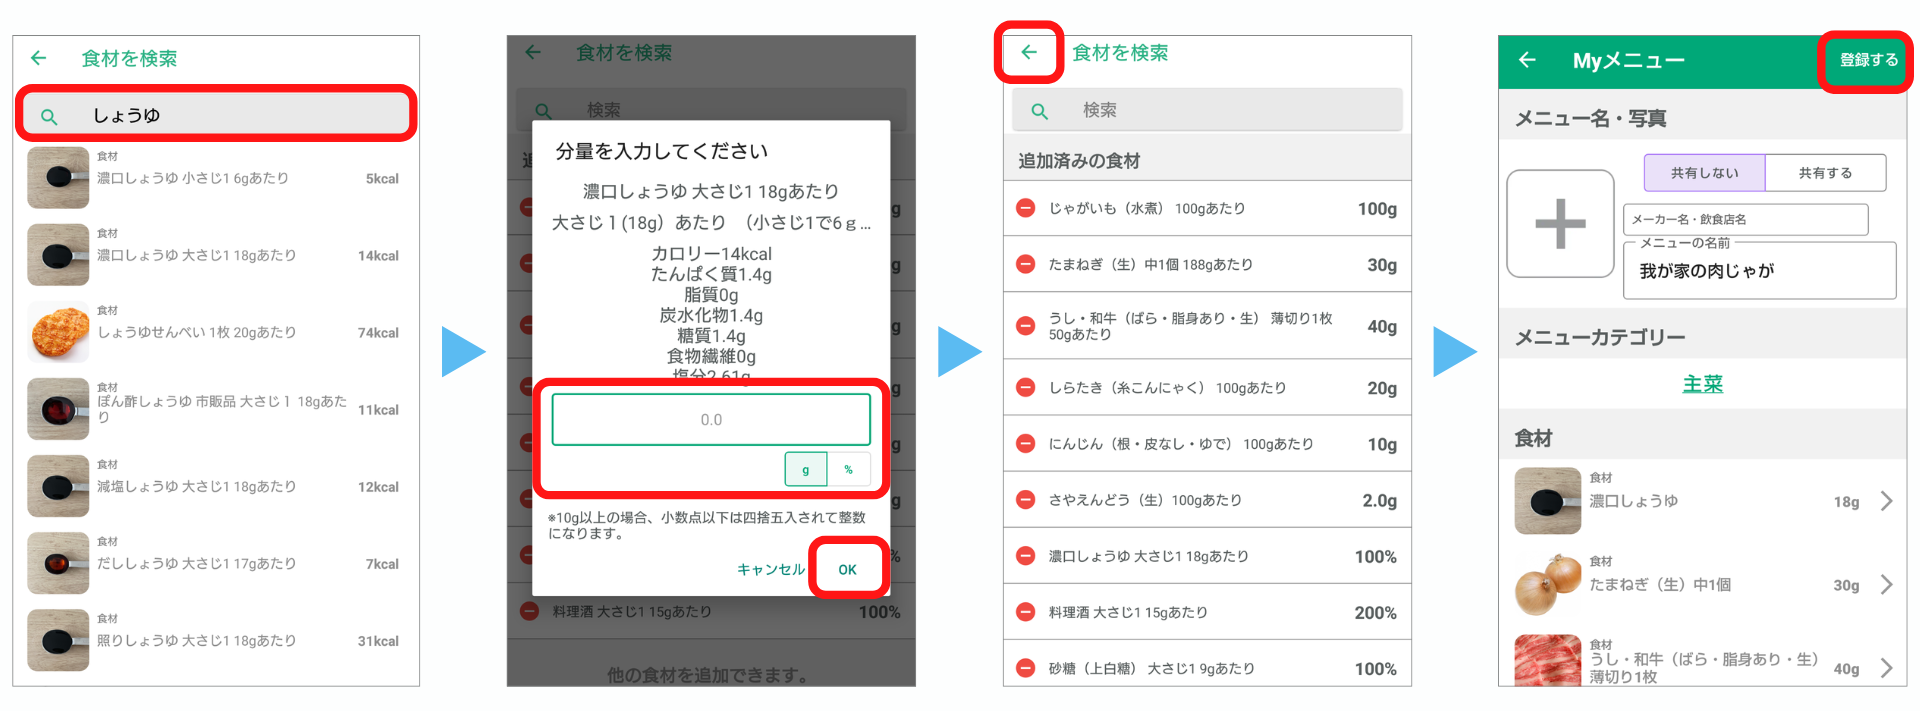Image resolution: width=1920 pixels, height=711 pixels.
Task: Click magnifier icon in 追加済みの食材 search bar
Action: [1040, 111]
